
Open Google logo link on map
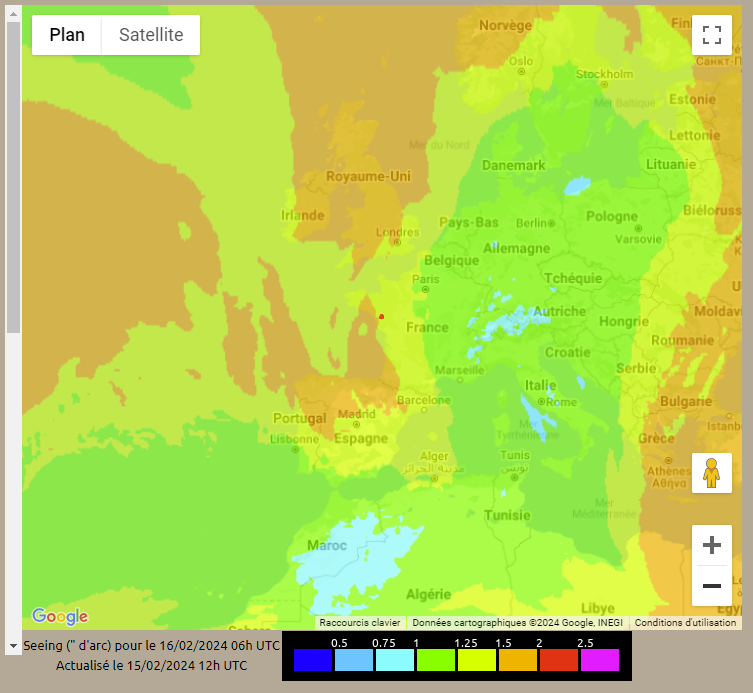(x=60, y=616)
